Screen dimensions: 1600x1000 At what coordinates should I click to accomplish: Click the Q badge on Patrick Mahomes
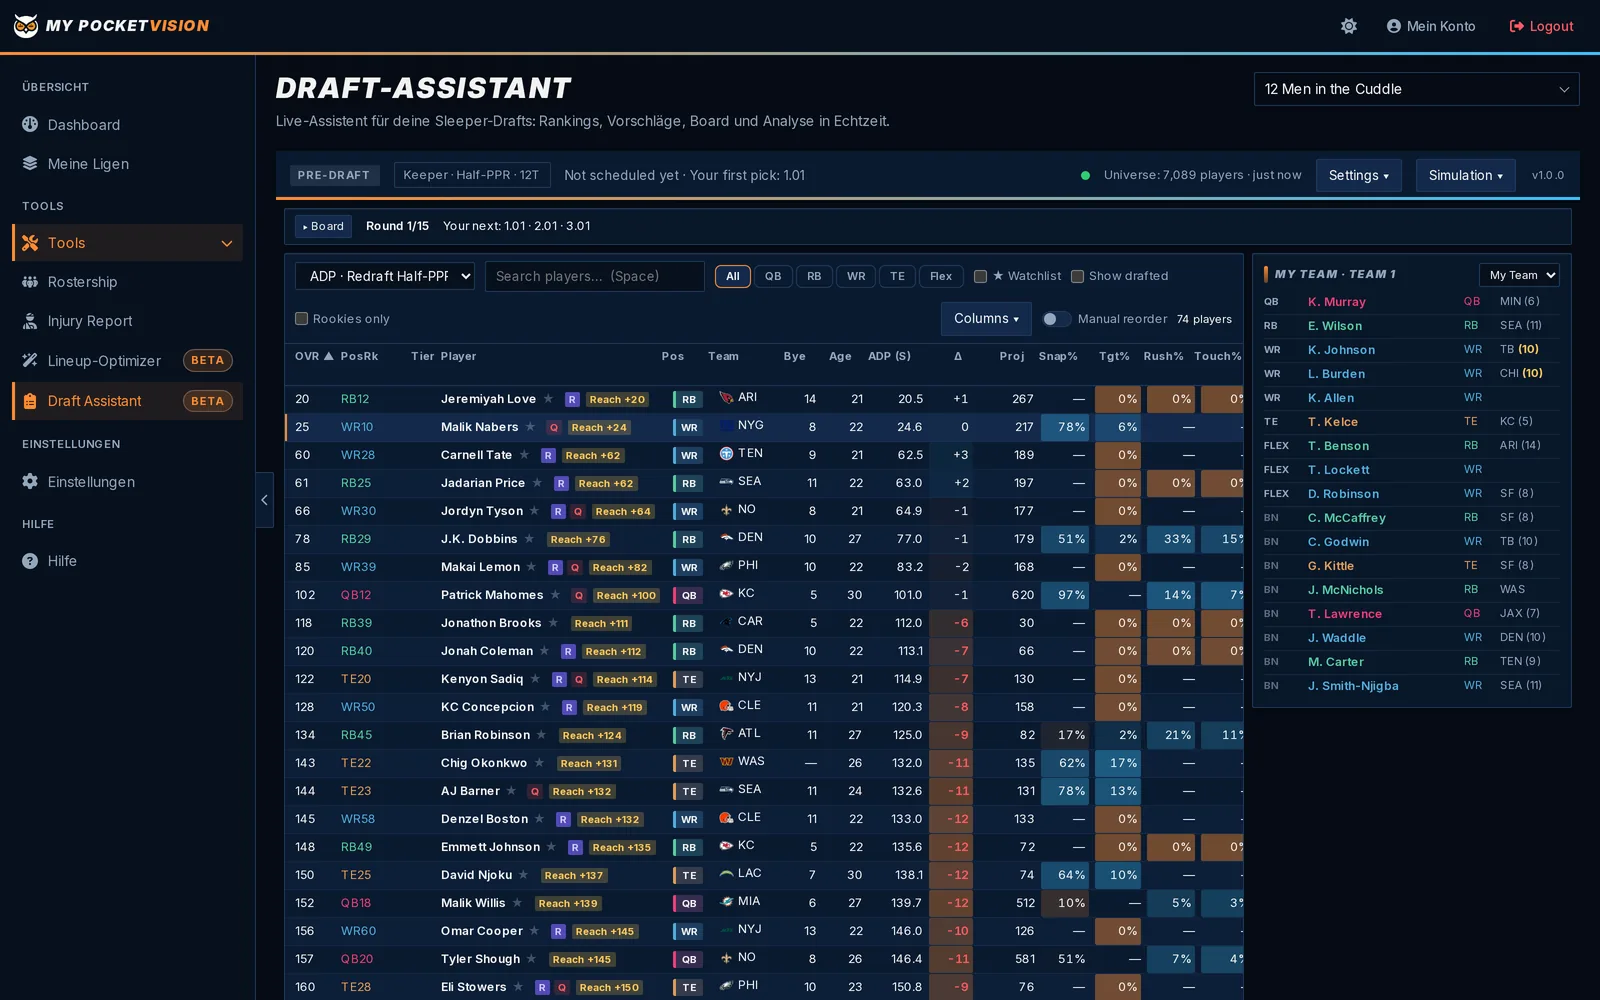(579, 595)
